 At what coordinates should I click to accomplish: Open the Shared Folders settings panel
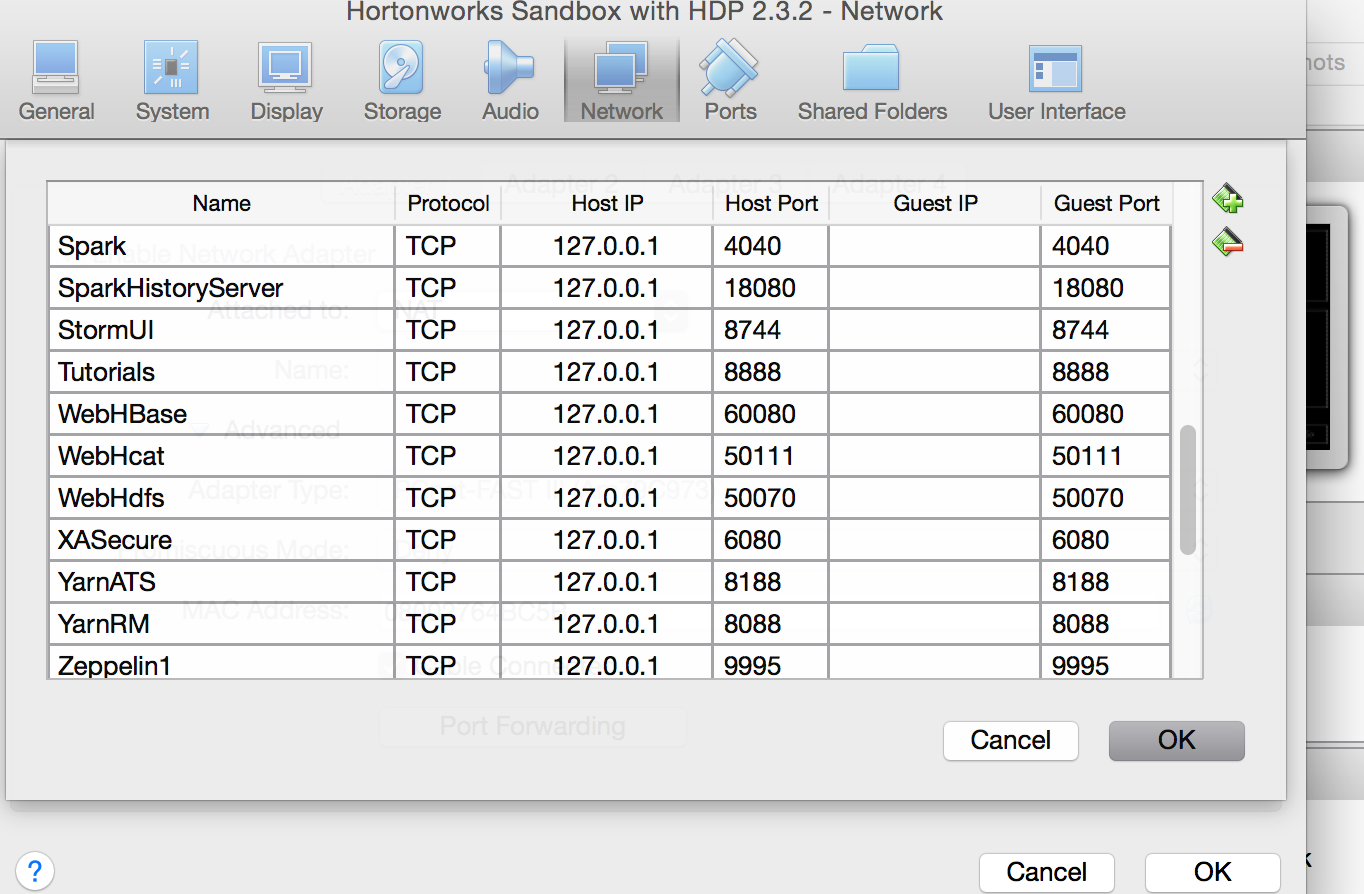[871, 80]
